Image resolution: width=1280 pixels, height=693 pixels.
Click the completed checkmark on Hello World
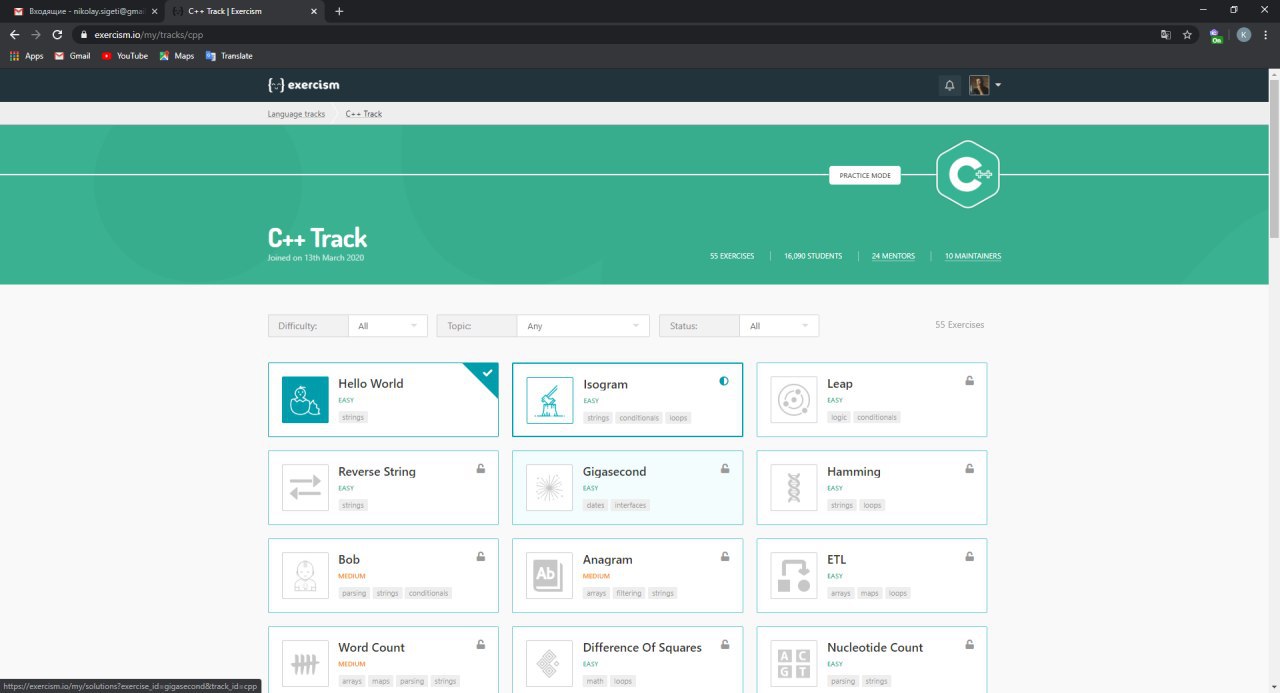487,372
